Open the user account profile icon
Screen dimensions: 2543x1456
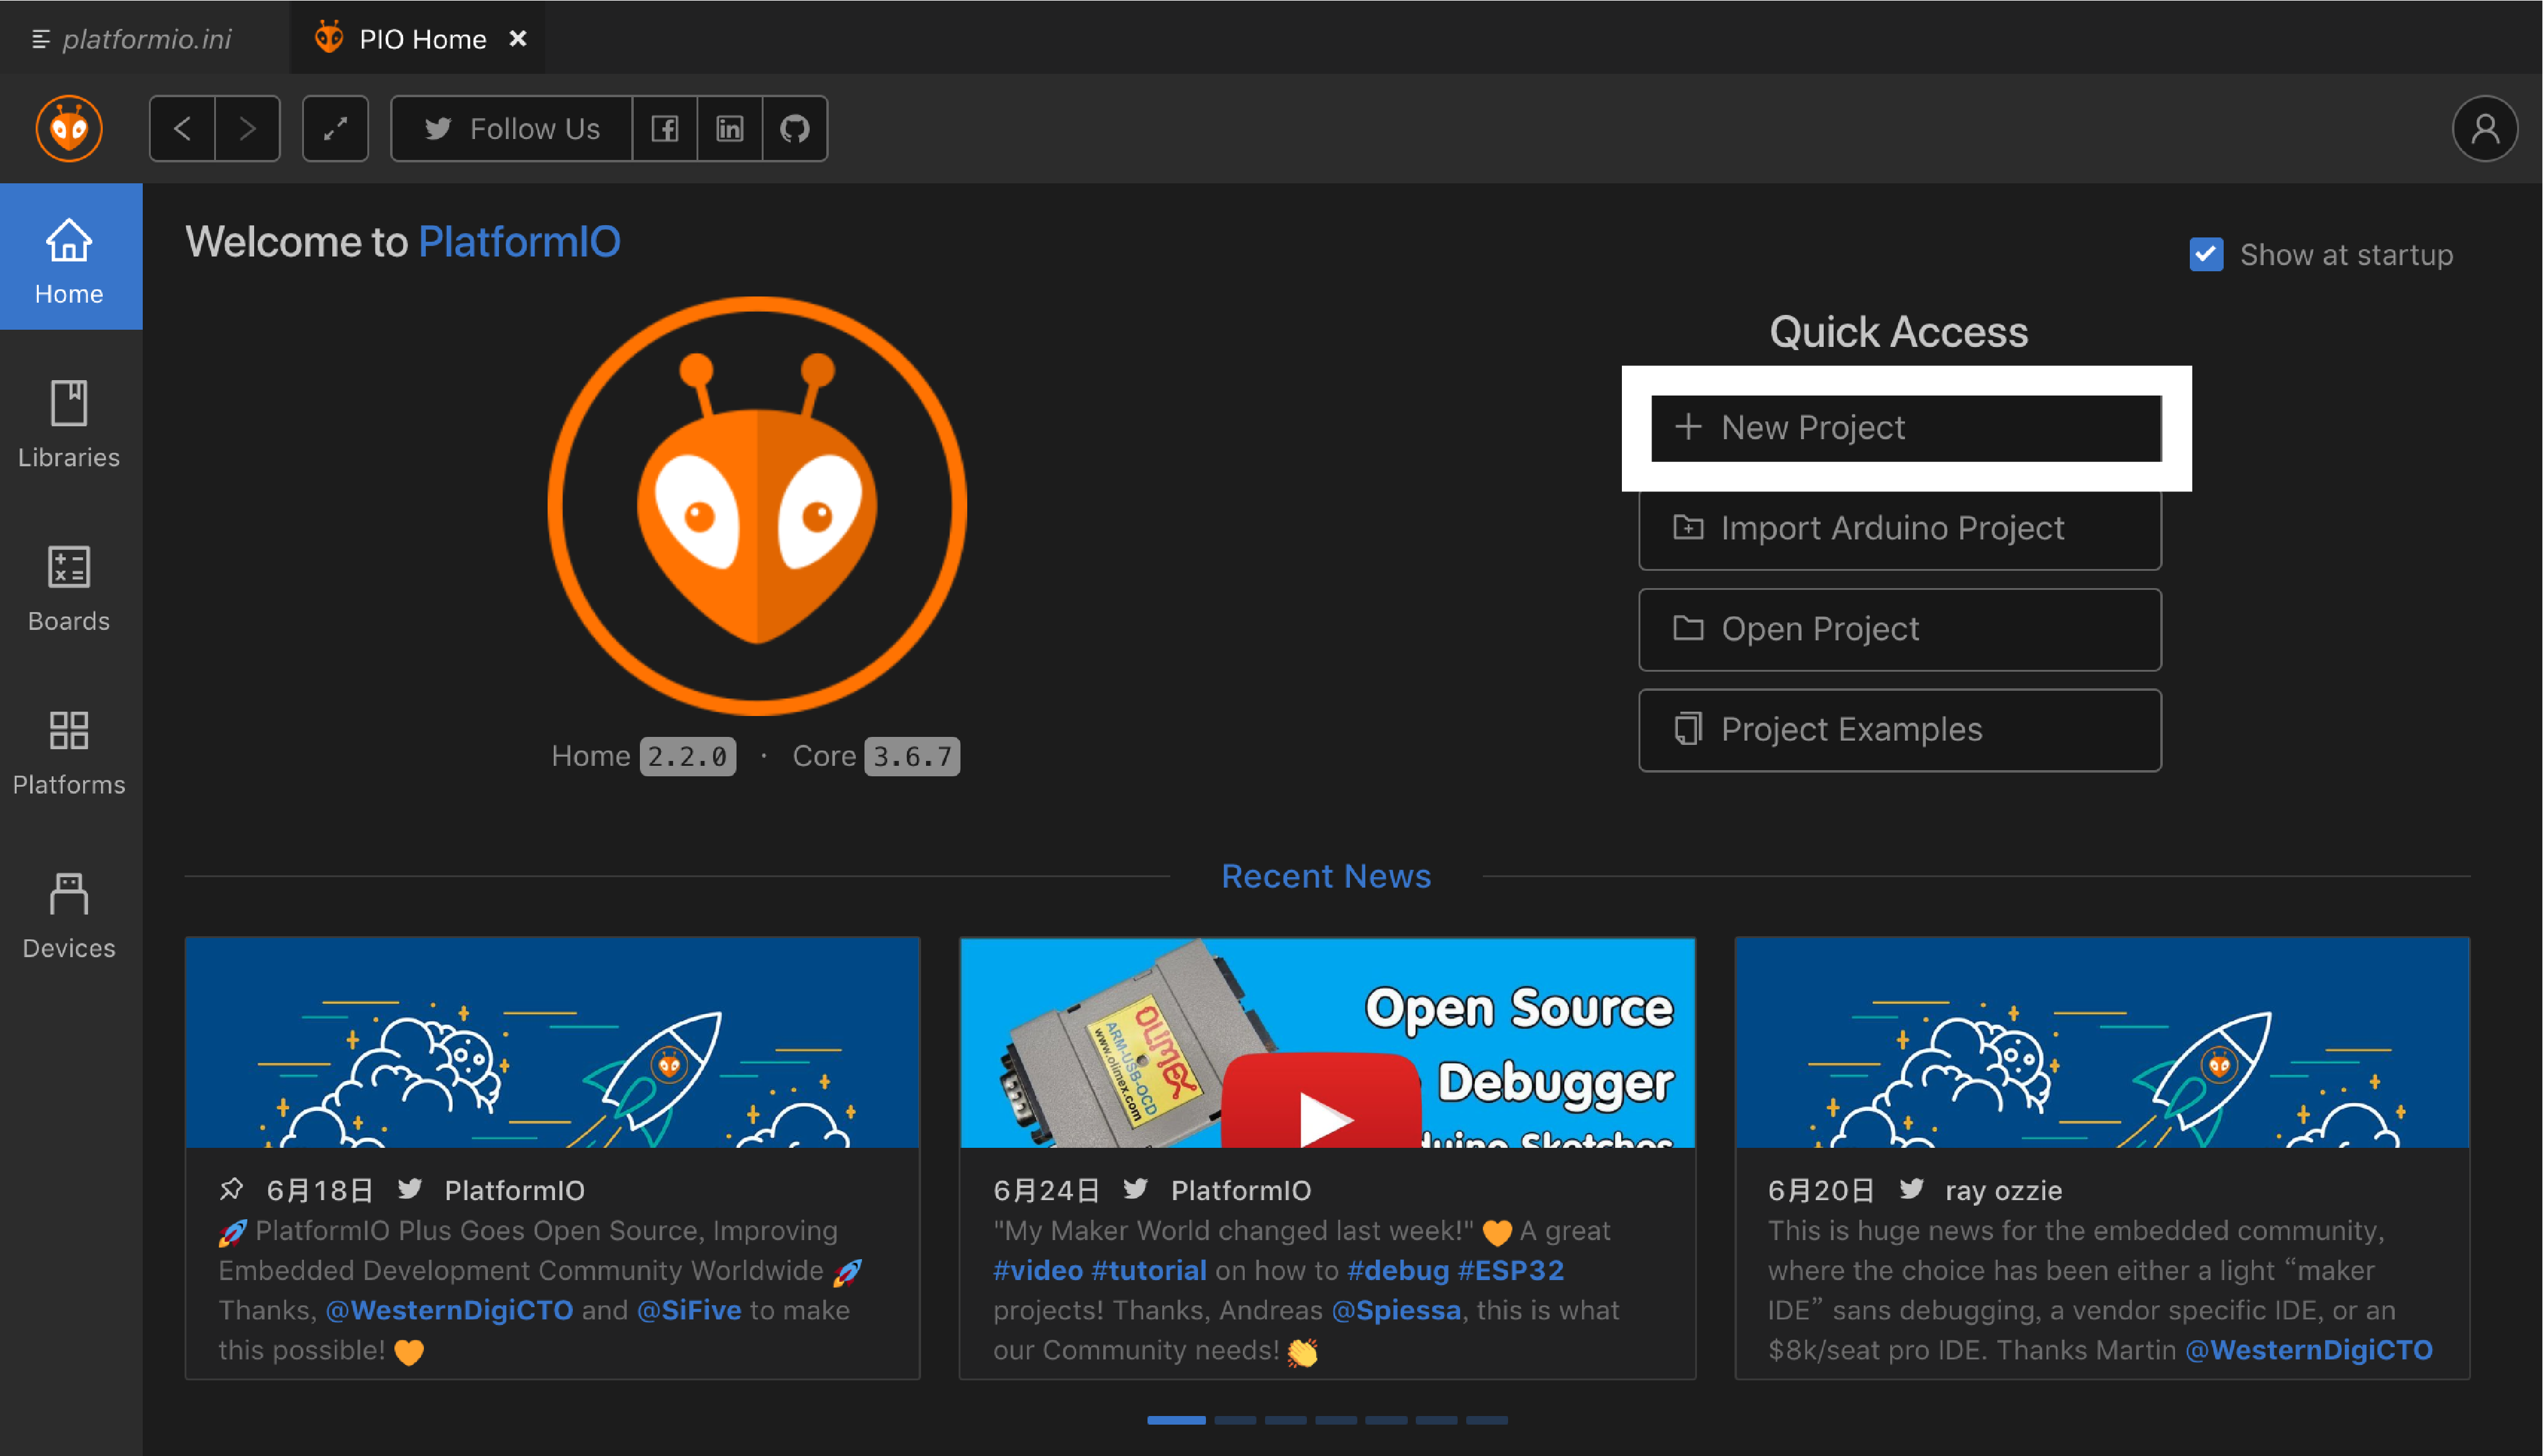pos(2484,128)
